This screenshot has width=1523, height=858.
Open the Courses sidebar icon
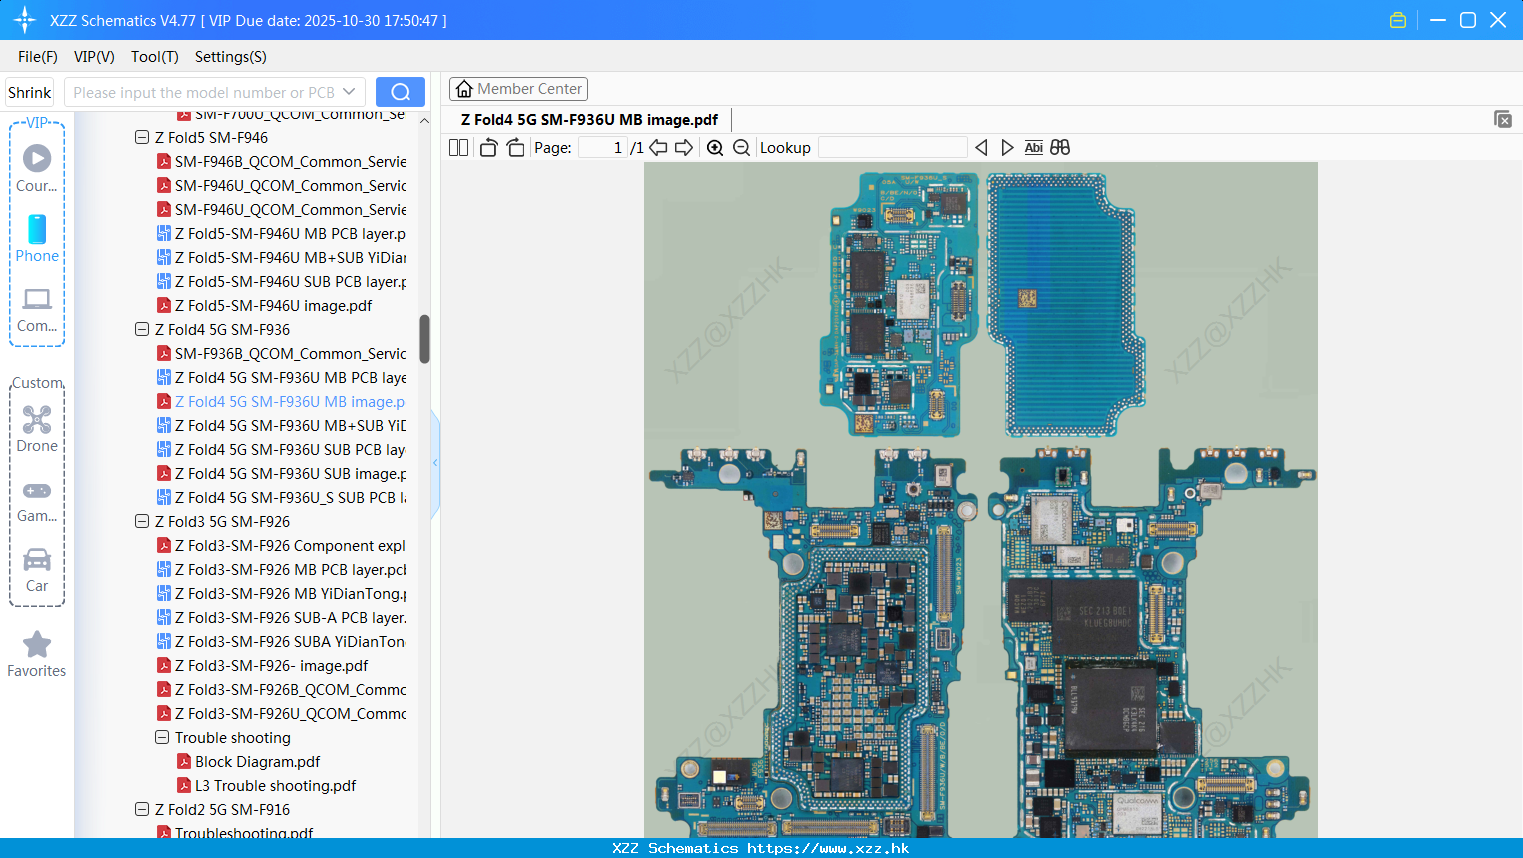37,168
